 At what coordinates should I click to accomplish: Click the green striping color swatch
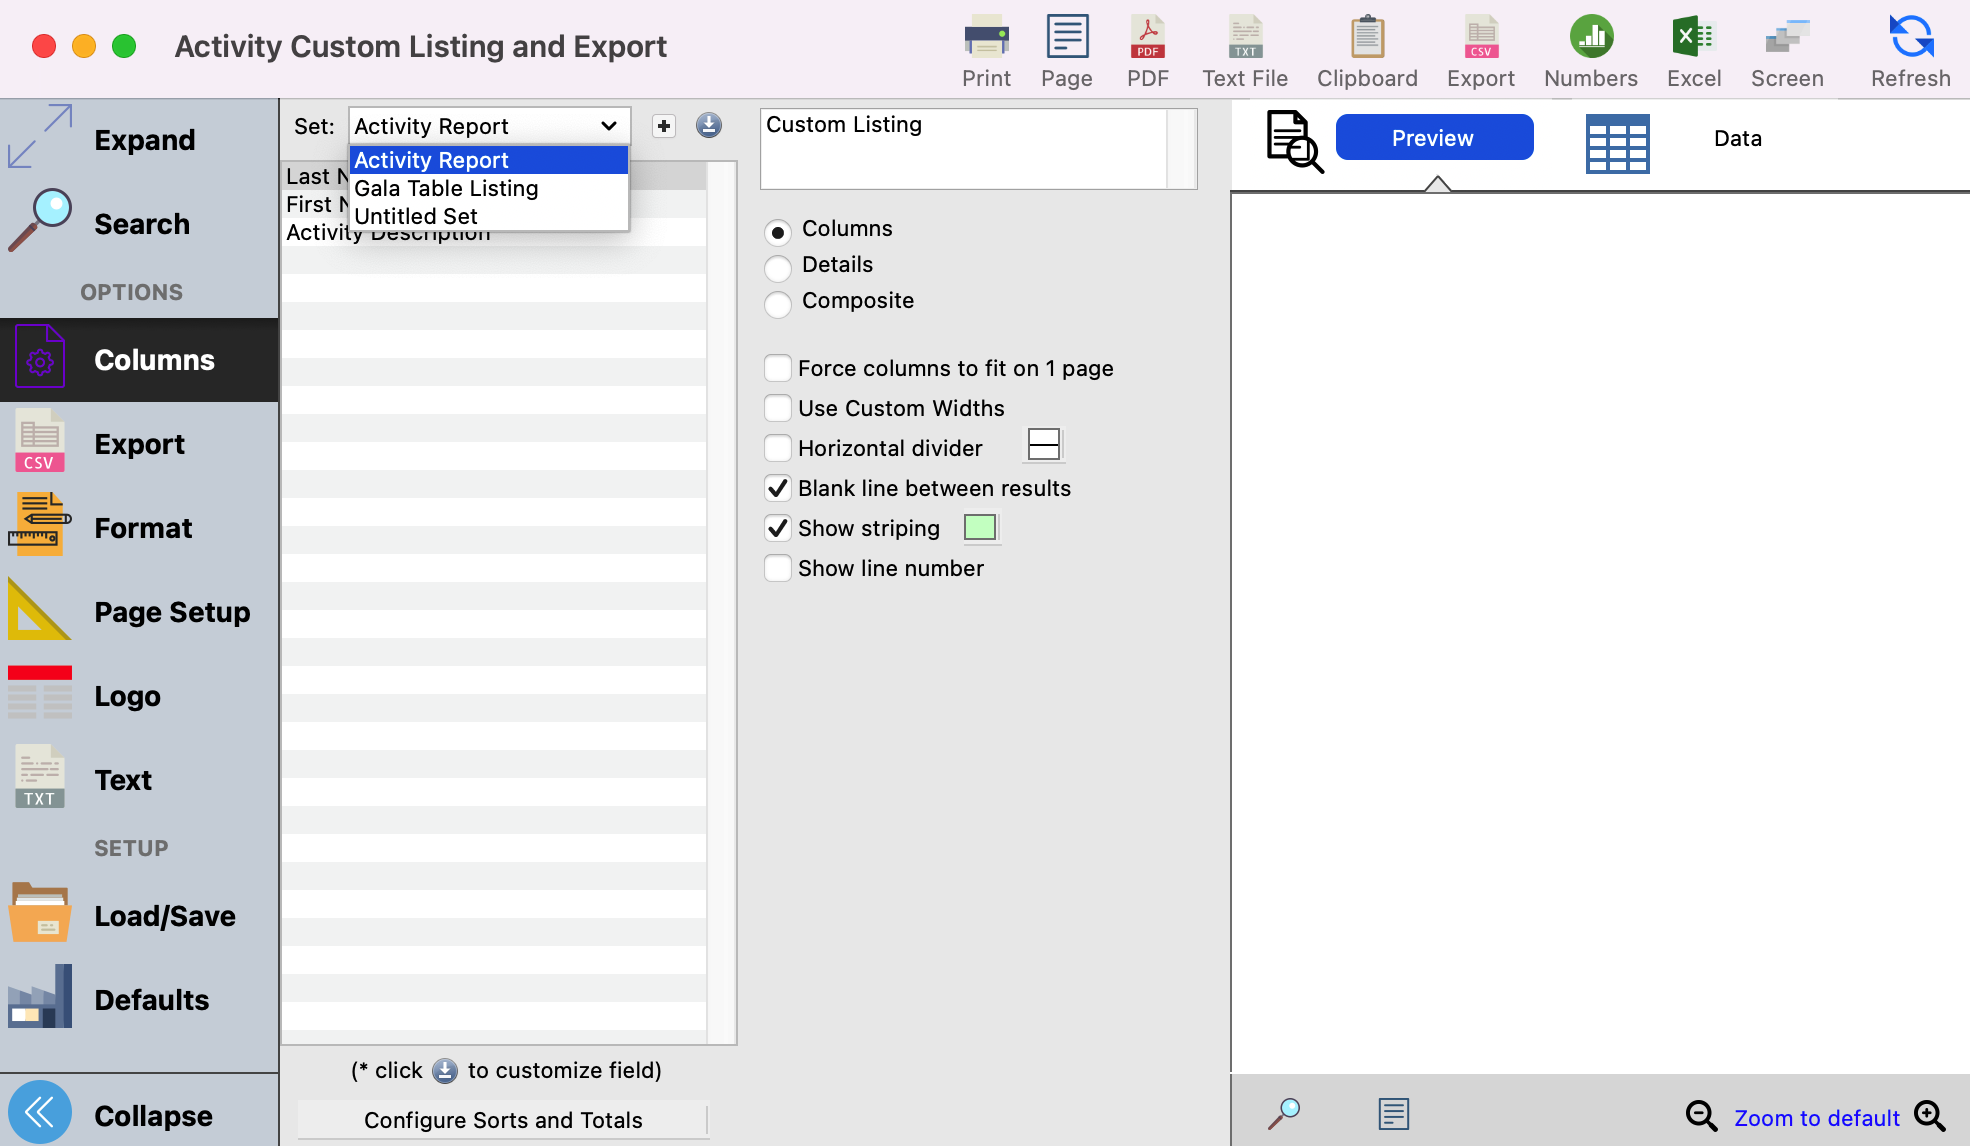point(979,528)
